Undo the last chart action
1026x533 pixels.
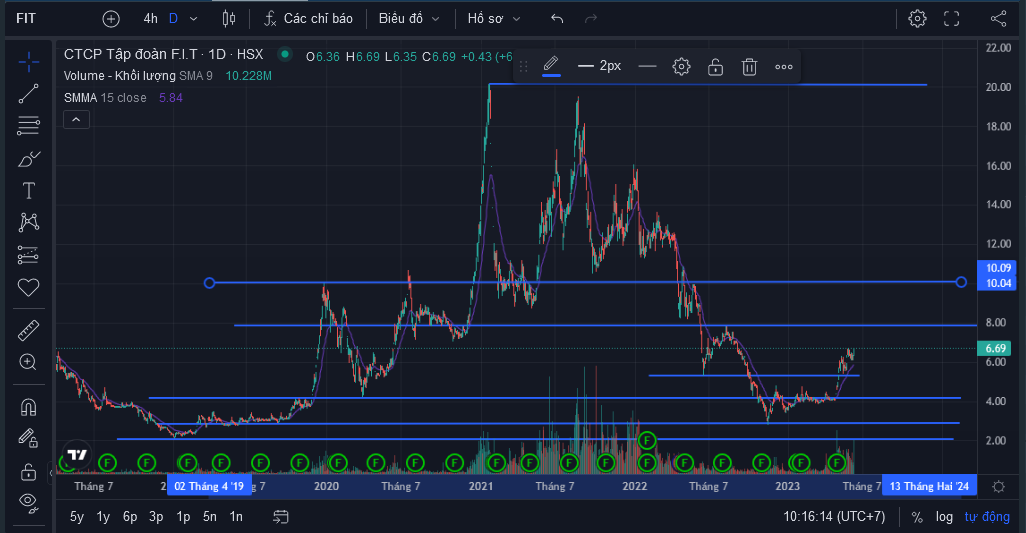click(557, 19)
